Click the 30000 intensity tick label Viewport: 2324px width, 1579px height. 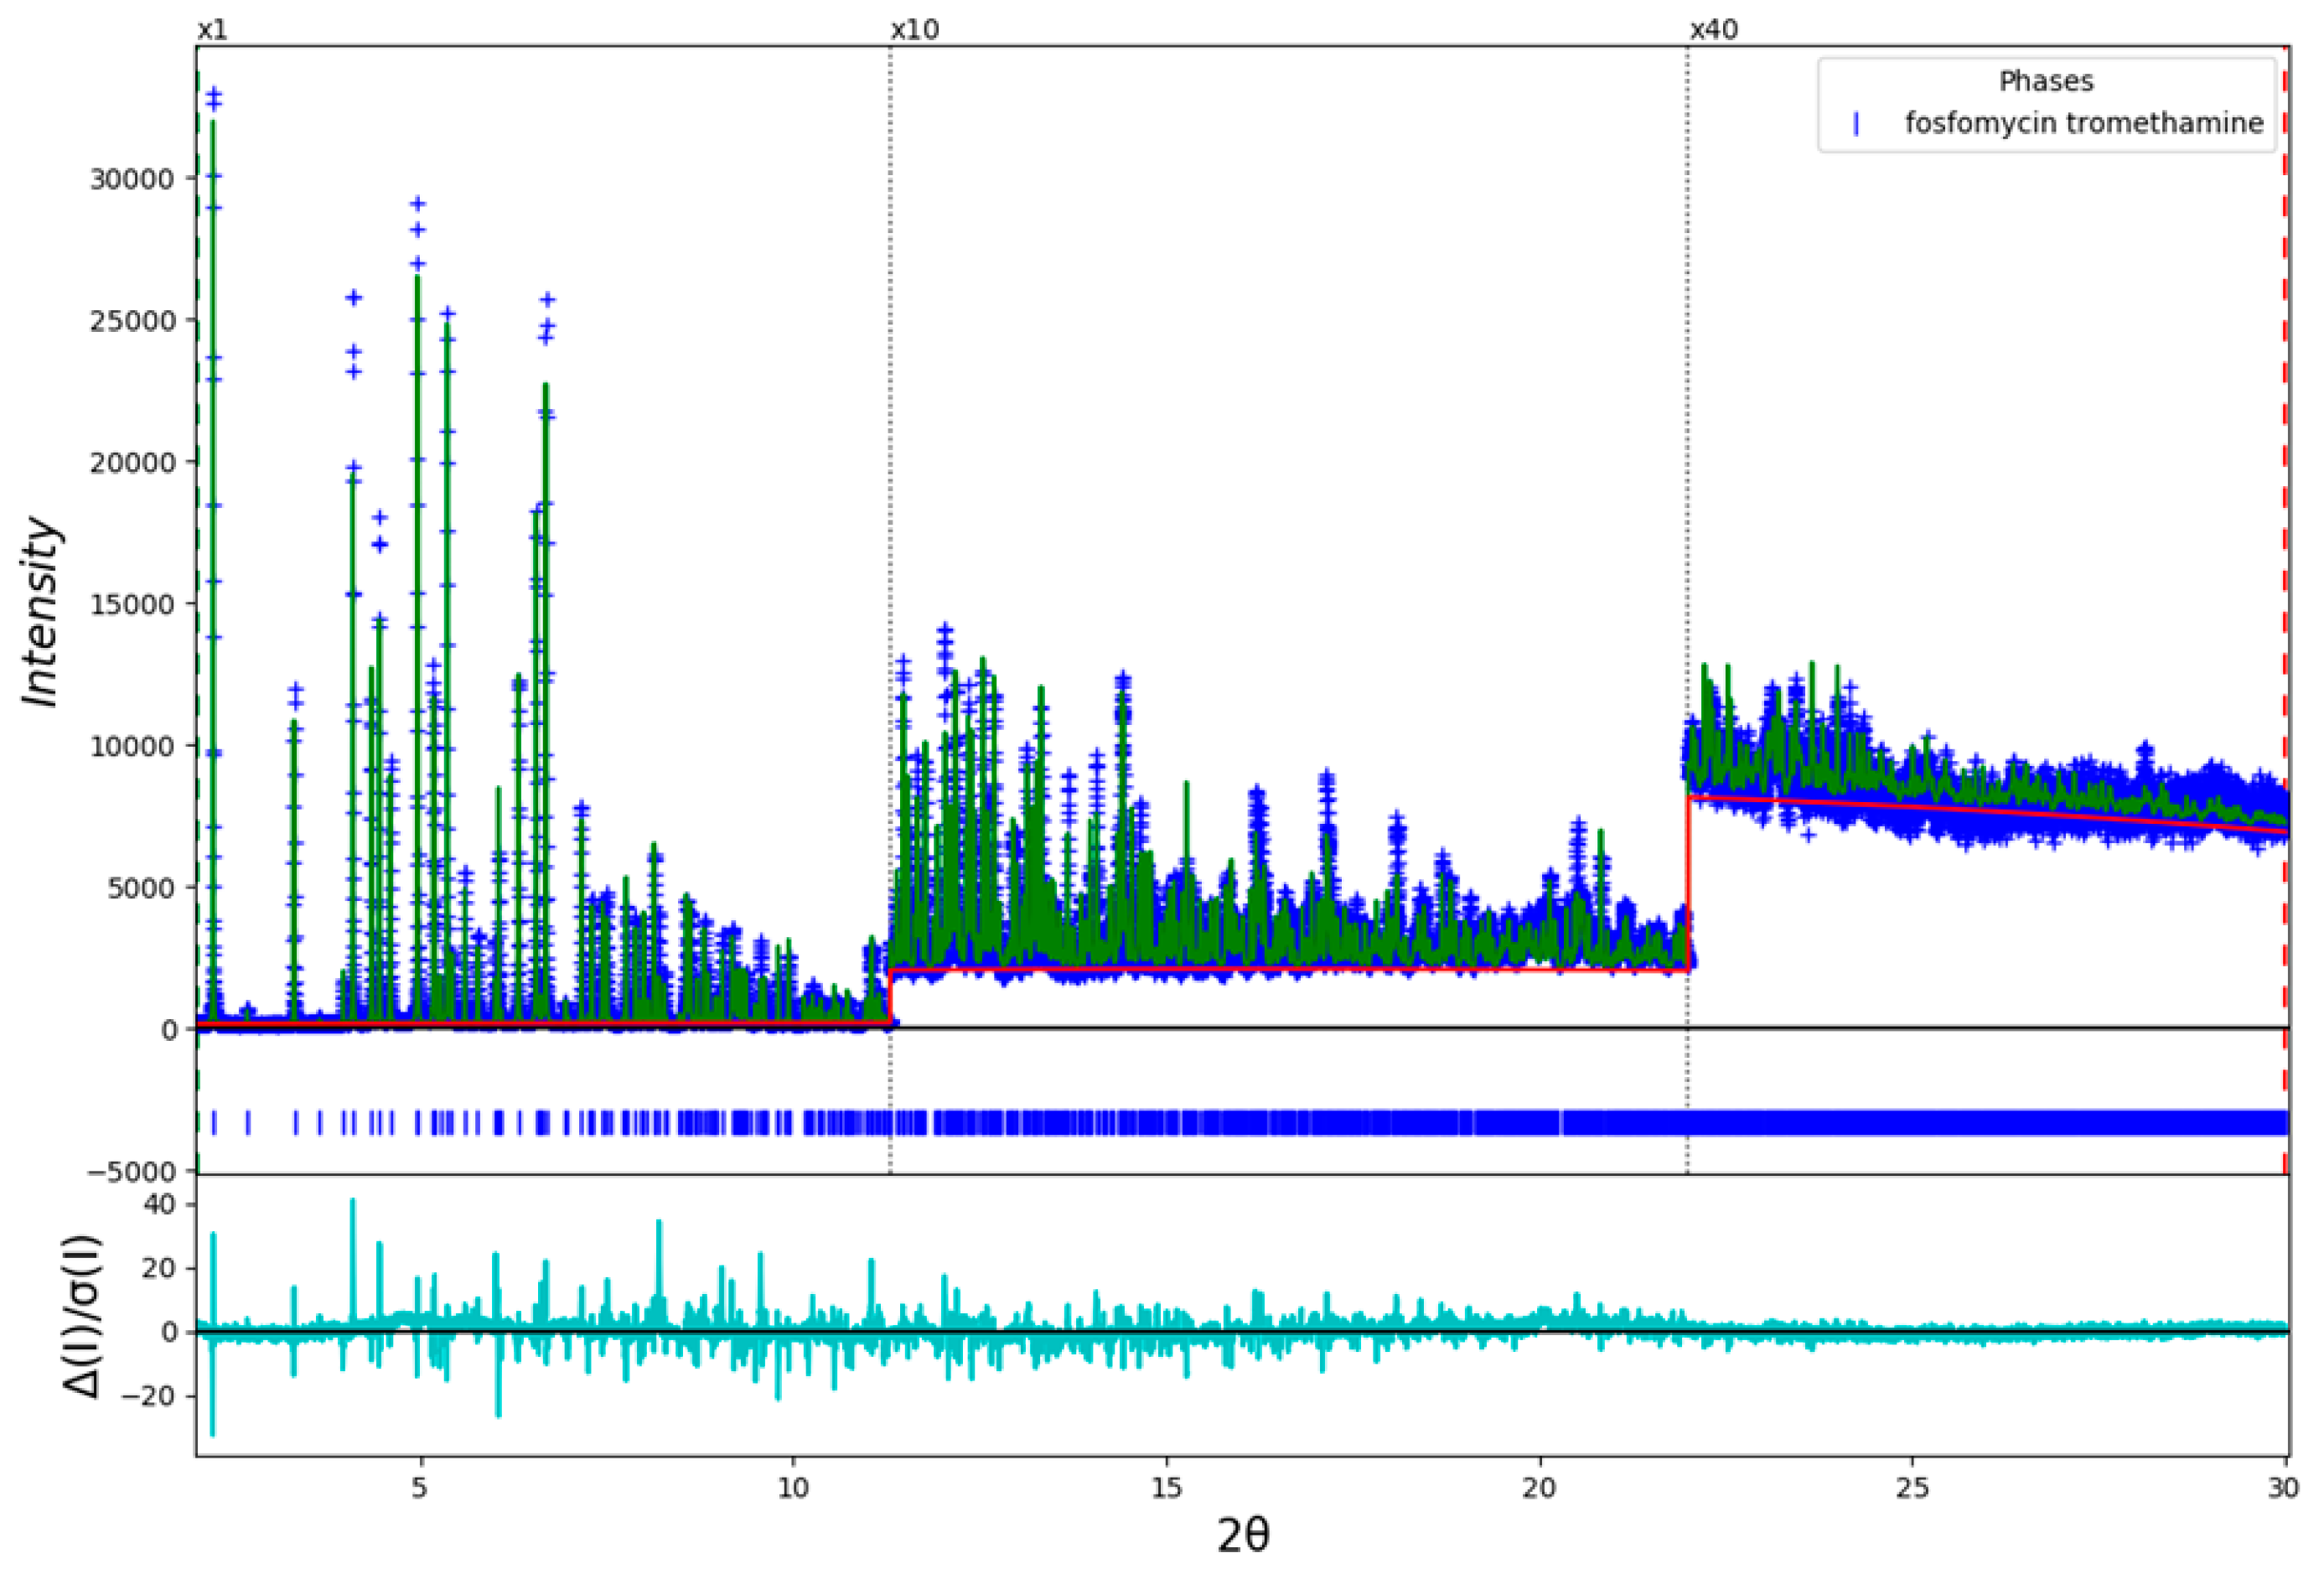(x=132, y=179)
